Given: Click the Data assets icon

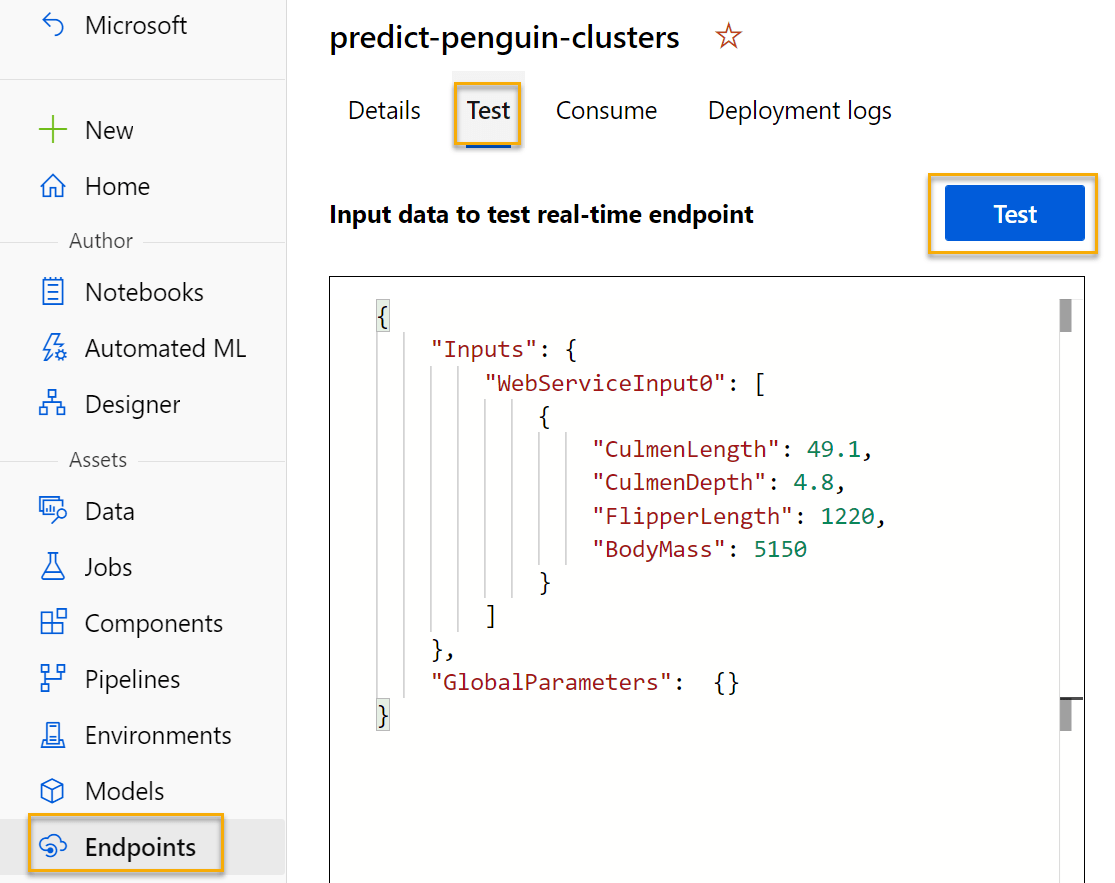Looking at the screenshot, I should (52, 511).
